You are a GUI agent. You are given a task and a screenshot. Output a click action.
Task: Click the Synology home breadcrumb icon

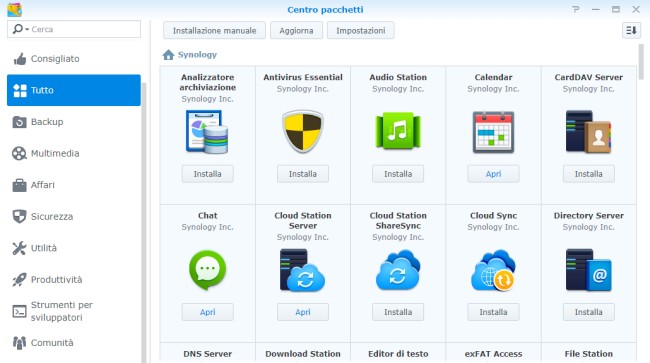168,55
